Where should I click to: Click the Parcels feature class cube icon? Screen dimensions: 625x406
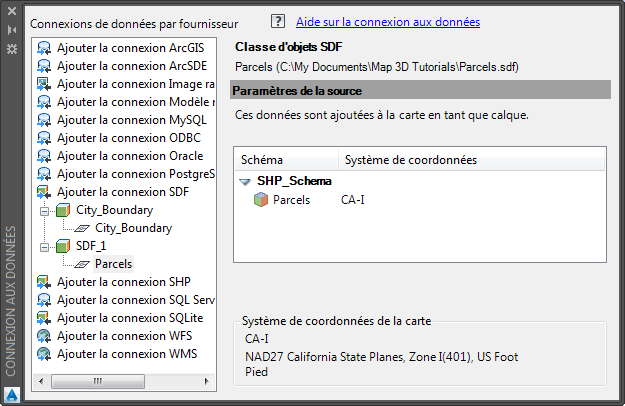[260, 200]
